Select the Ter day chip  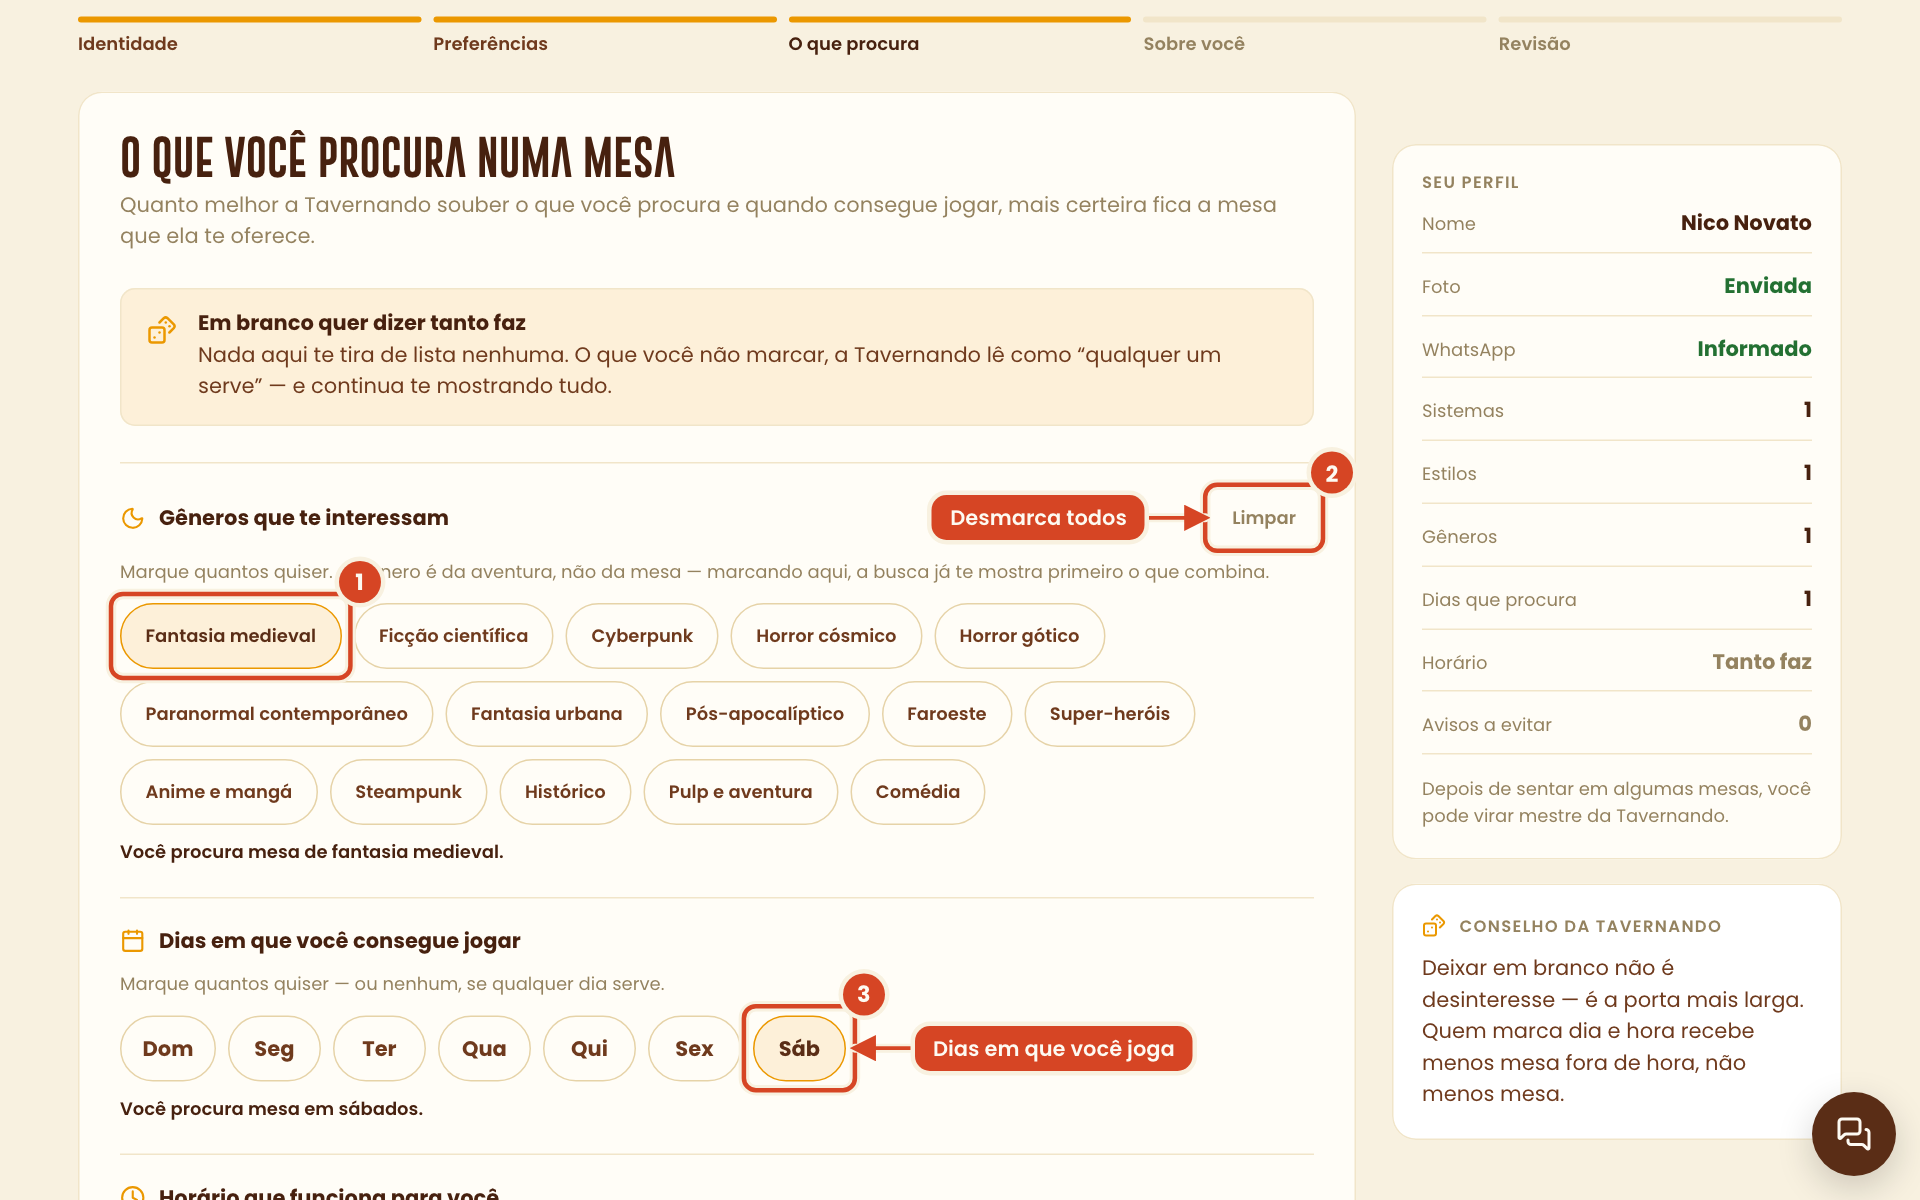379,1049
